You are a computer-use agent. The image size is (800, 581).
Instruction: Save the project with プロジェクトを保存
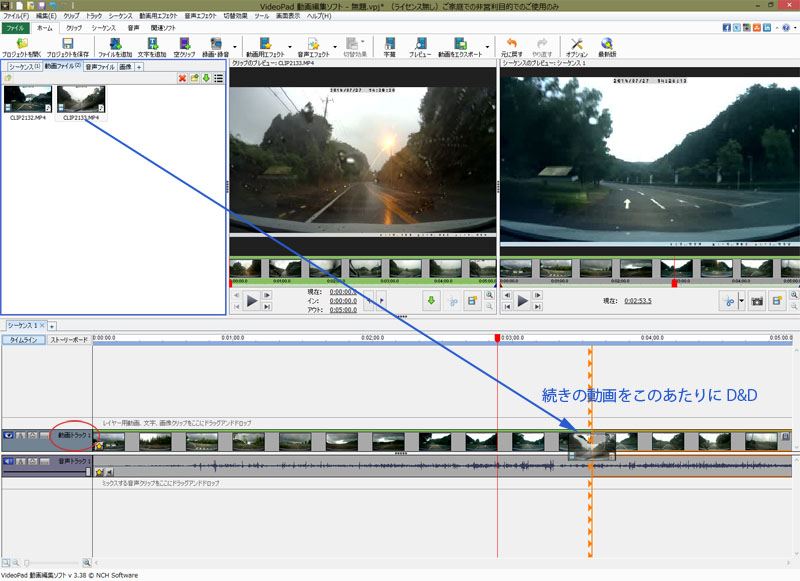(67, 47)
